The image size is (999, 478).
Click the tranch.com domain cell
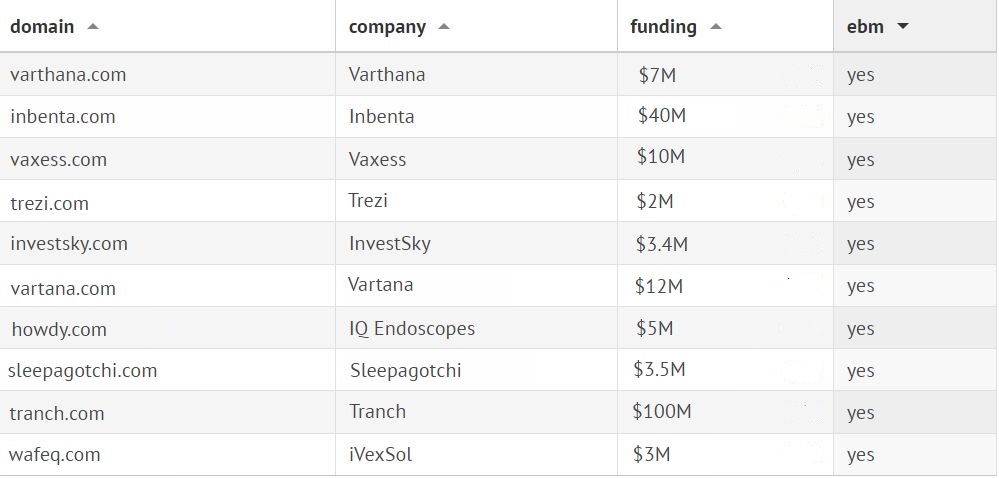point(57,413)
